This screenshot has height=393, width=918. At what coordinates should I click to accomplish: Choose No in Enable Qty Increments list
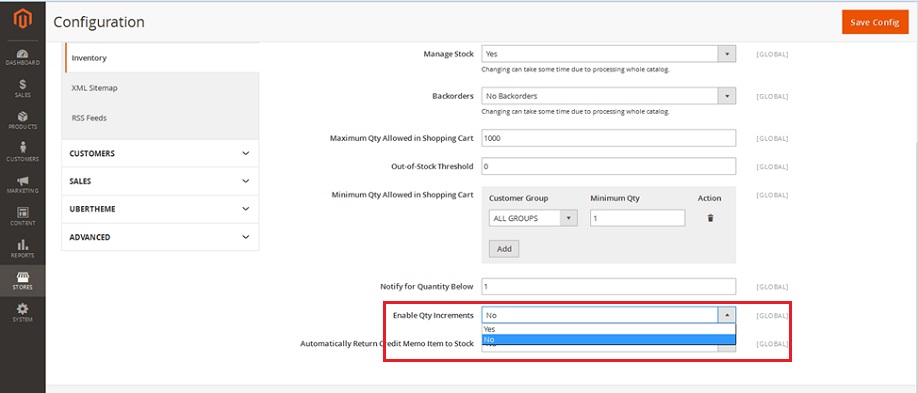tap(608, 340)
